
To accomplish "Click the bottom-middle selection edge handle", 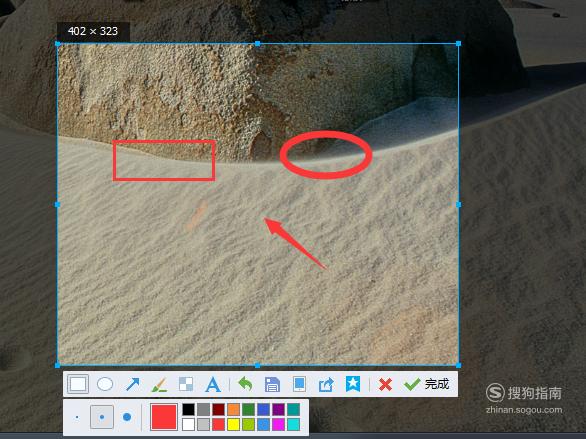I will 257,365.
